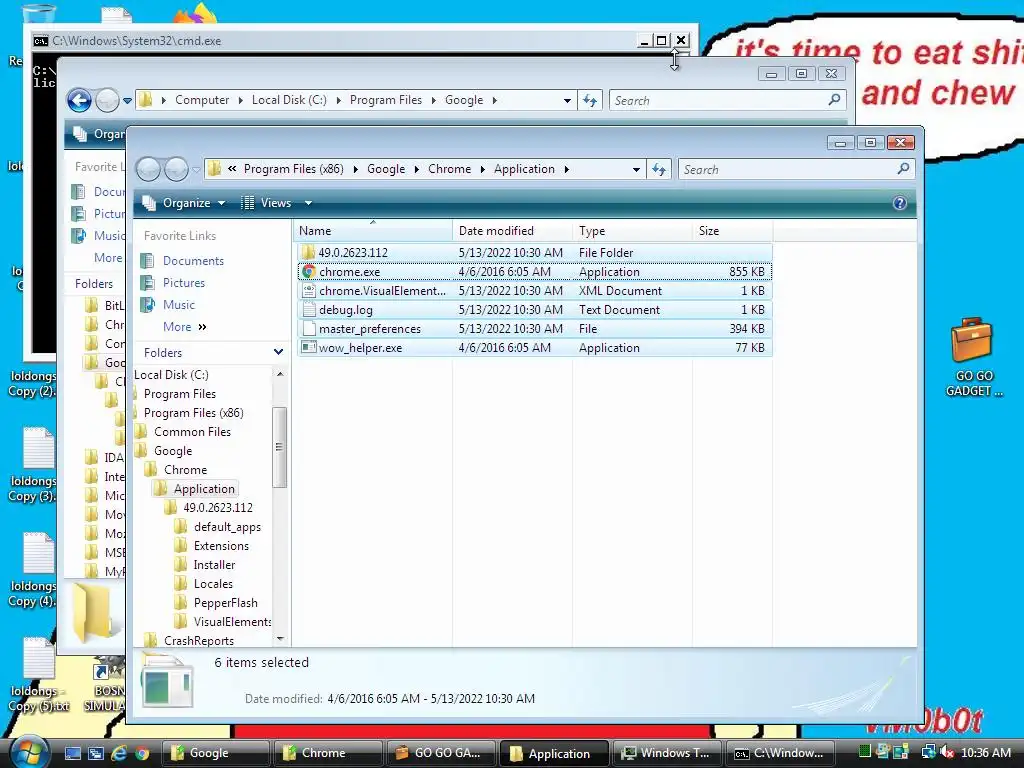This screenshot has width=1024, height=768.
Task: Open Documents favorite link icon
Action: (148, 261)
